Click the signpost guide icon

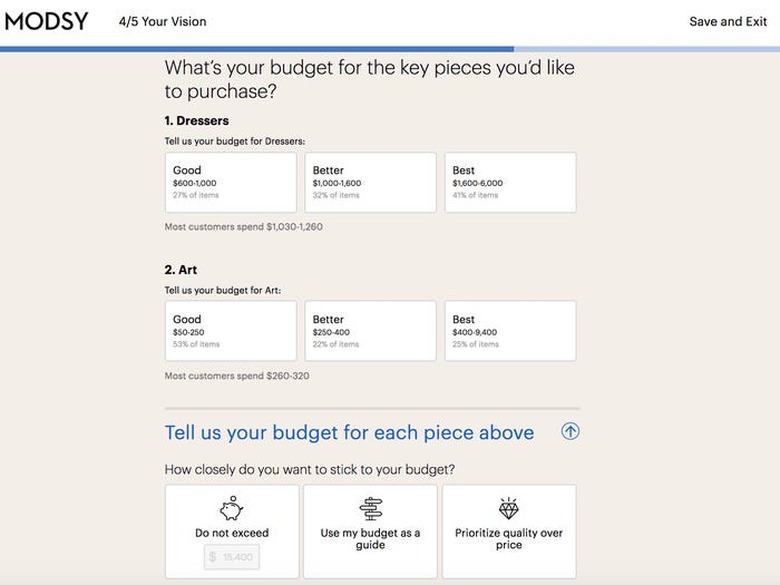(370, 509)
